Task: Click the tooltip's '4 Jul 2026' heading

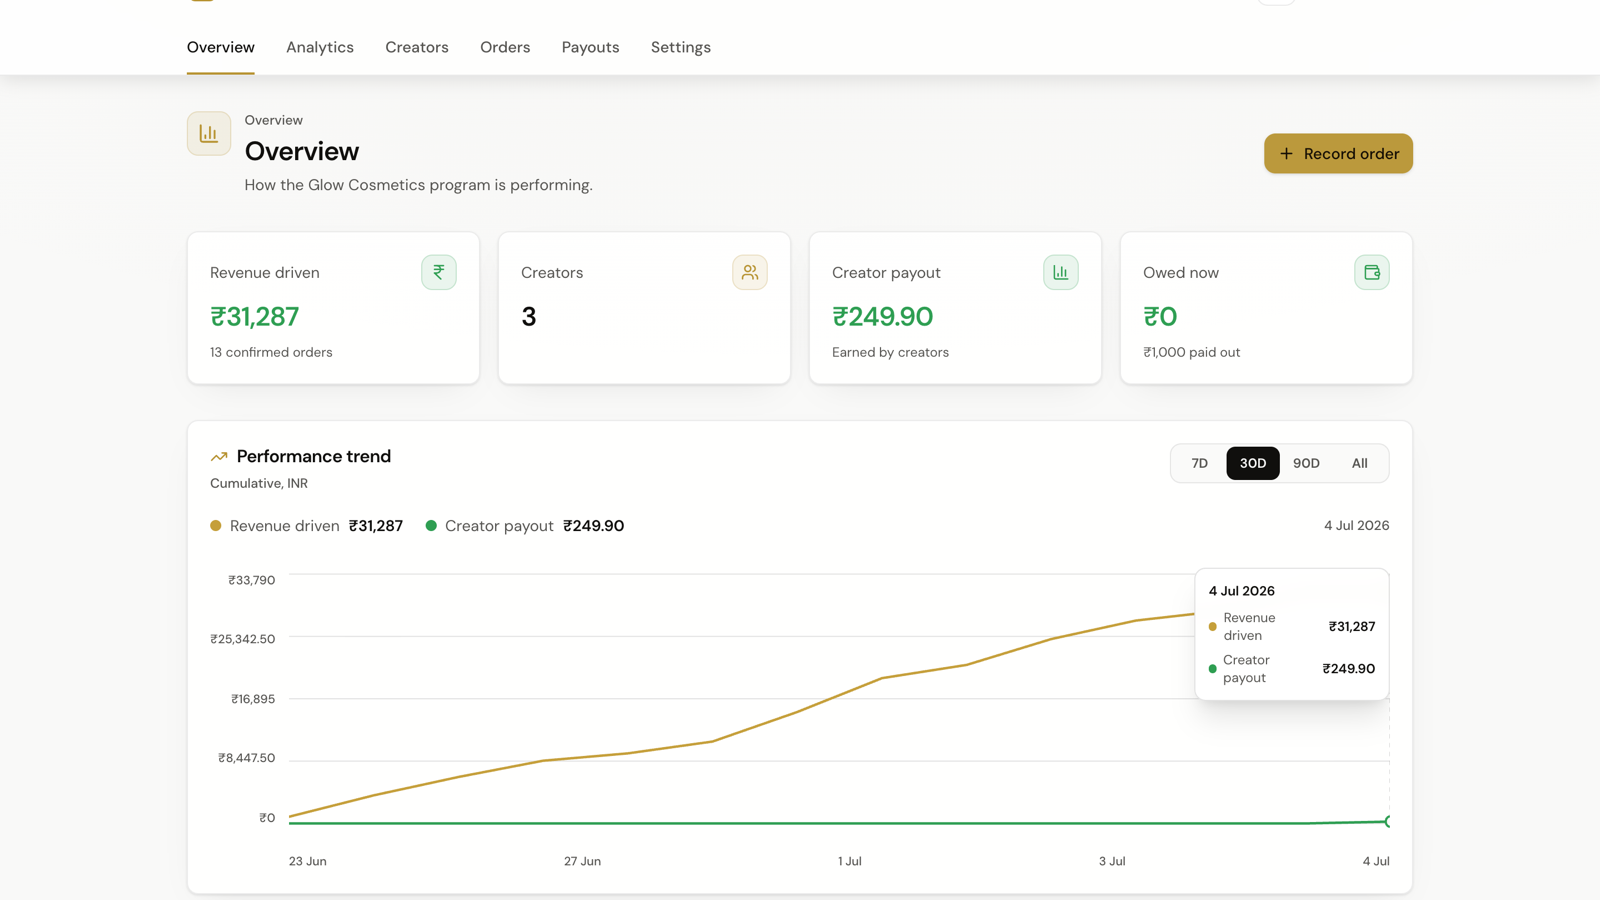Action: 1242,591
